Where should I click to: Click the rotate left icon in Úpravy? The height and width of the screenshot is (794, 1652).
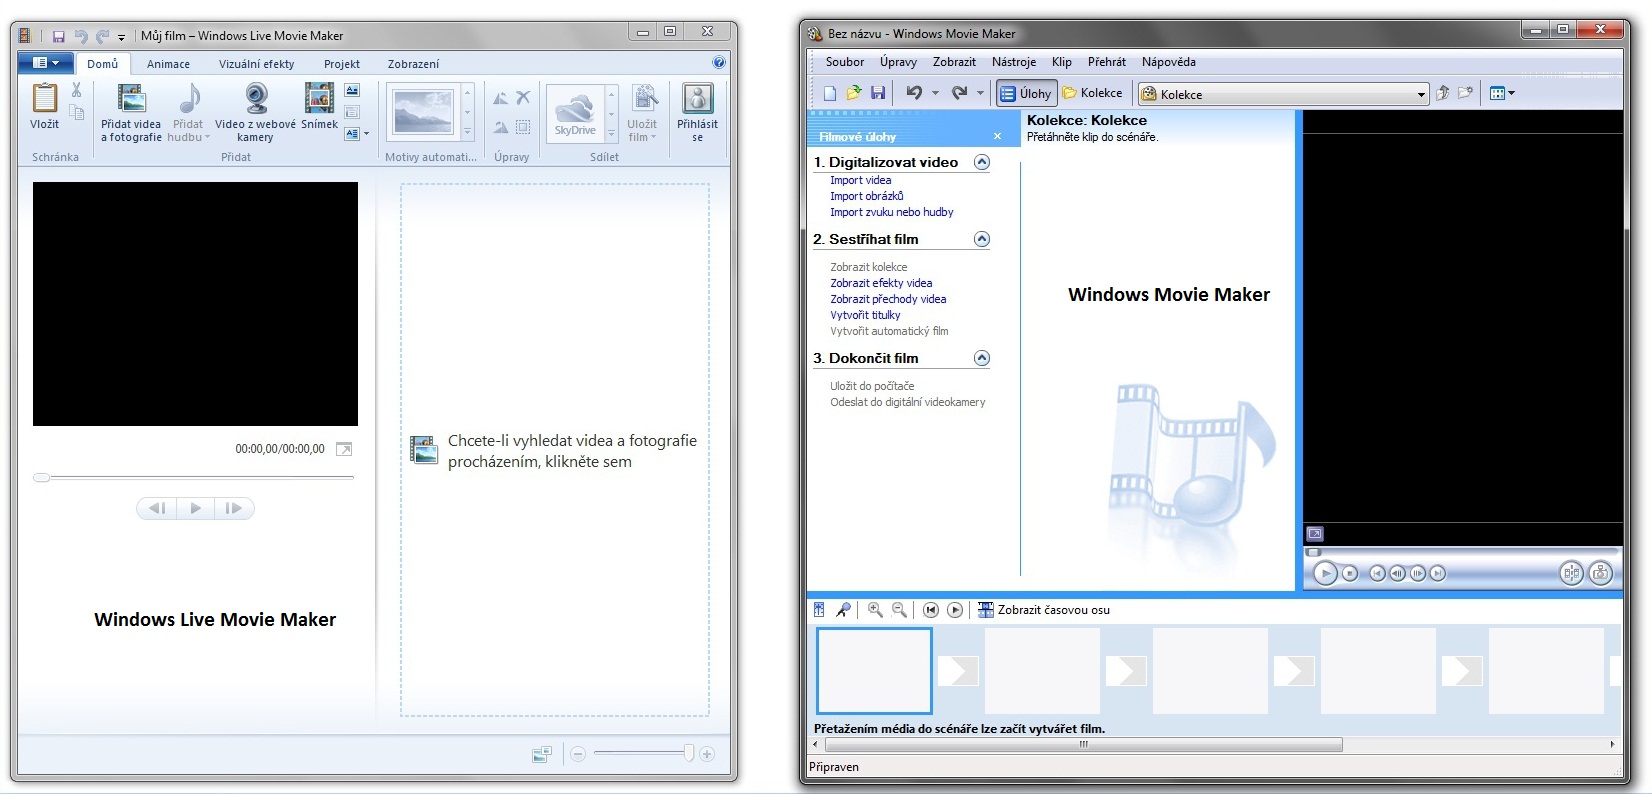[x=500, y=98]
